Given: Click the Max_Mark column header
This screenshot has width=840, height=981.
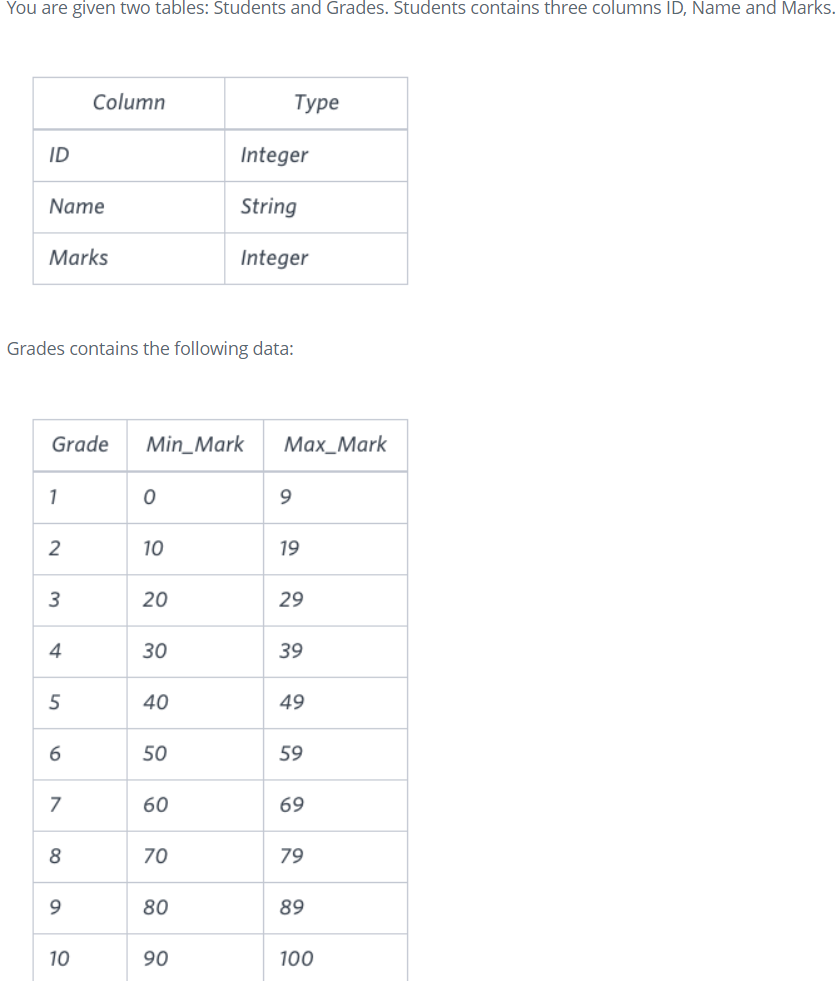Looking at the screenshot, I should coord(335,445).
